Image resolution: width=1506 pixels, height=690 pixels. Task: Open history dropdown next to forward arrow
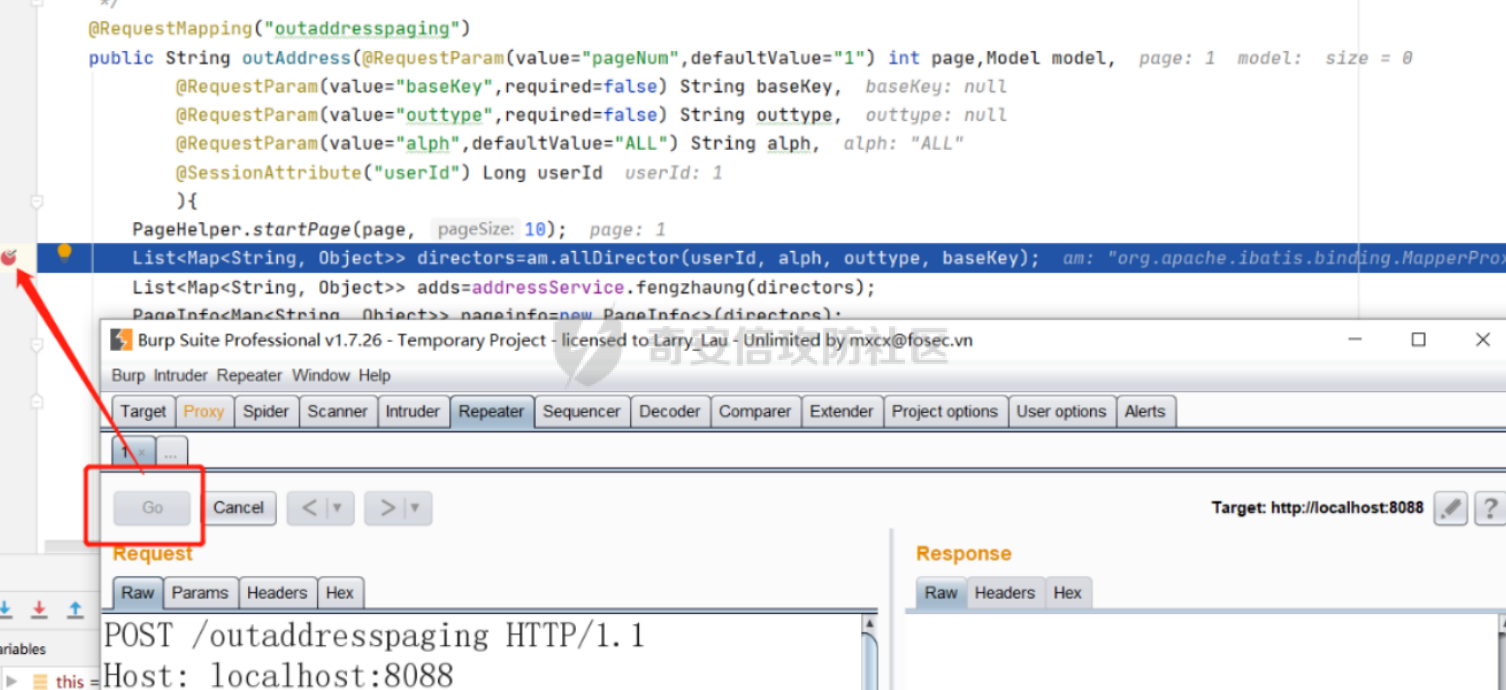(x=414, y=508)
